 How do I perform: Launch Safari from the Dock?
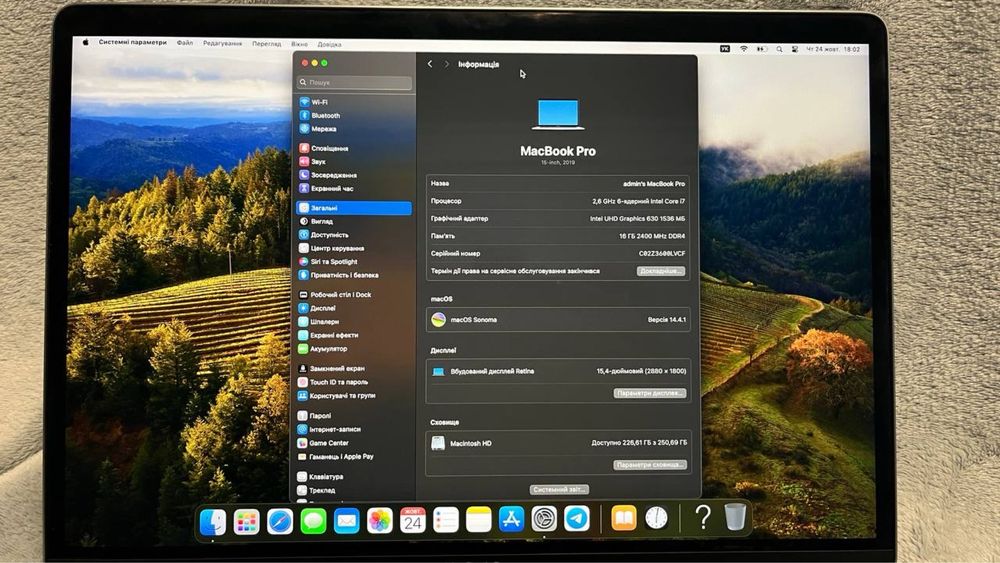pos(279,522)
